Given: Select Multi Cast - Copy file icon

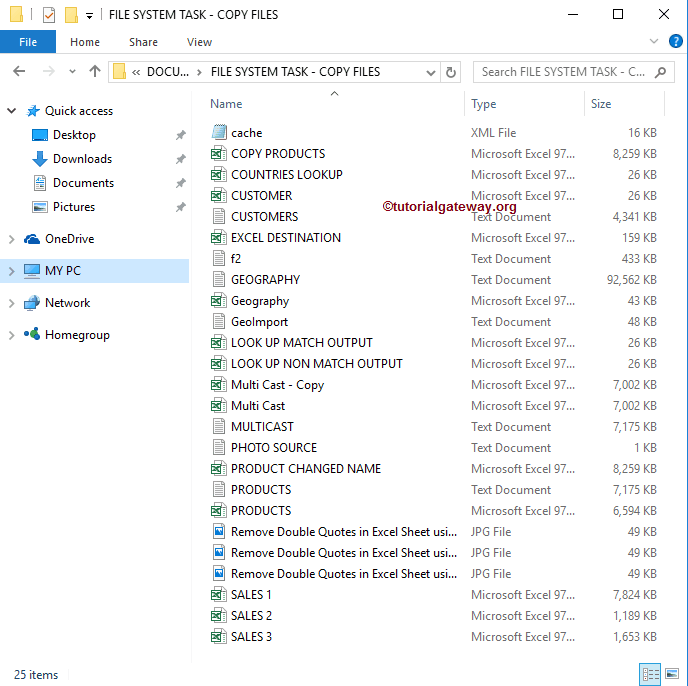Looking at the screenshot, I should [219, 384].
